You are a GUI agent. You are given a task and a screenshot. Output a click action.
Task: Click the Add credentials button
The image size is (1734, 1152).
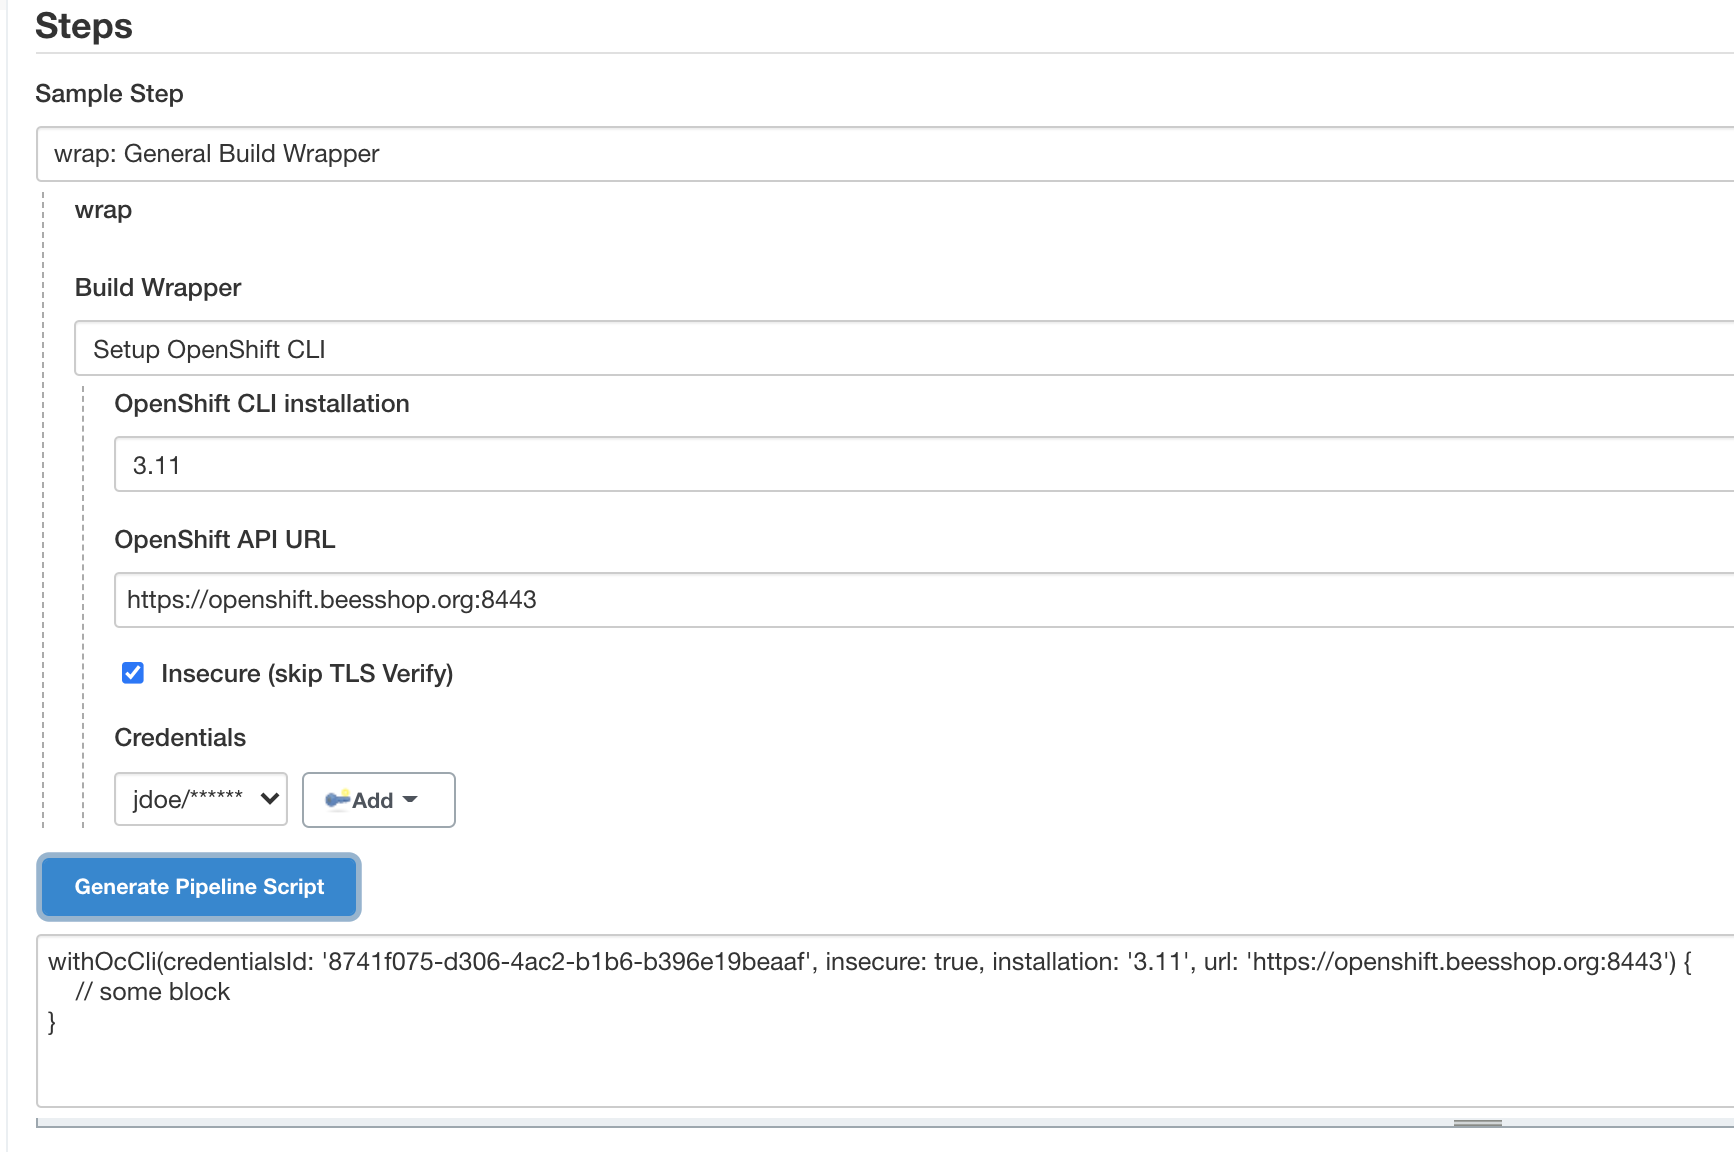pos(379,800)
